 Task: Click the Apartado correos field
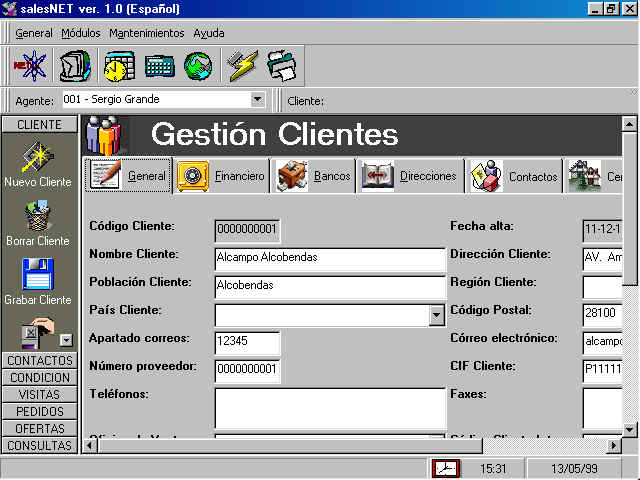pos(247,343)
